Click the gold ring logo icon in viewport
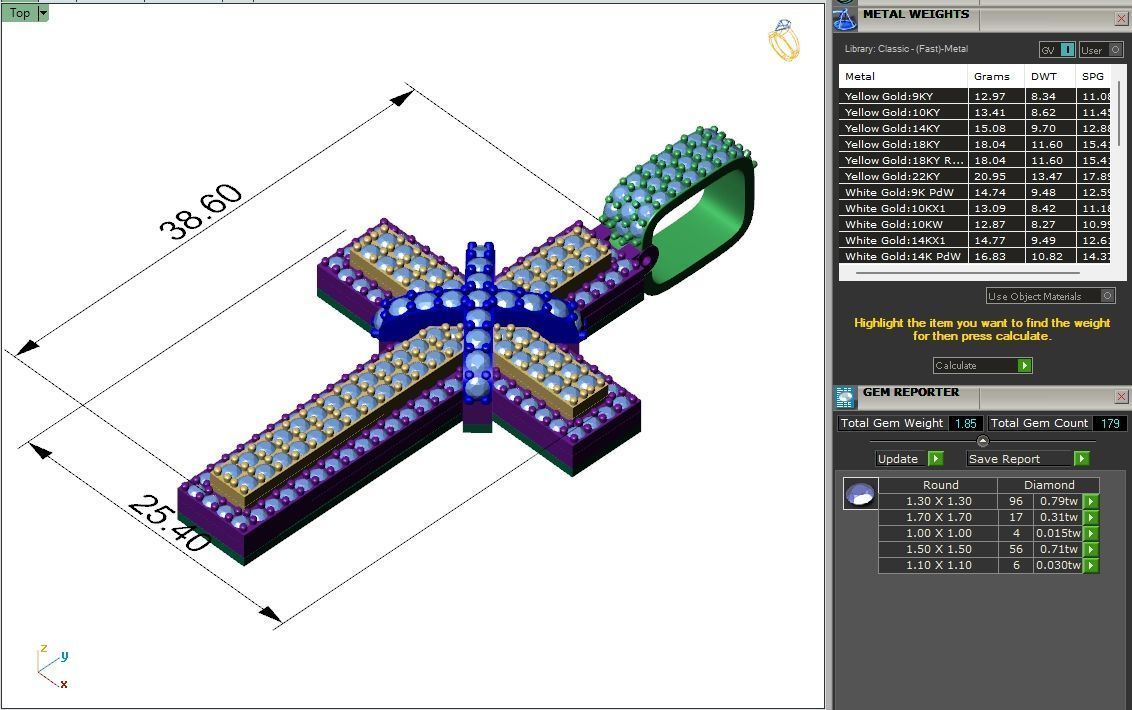Image resolution: width=1132 pixels, height=710 pixels. coord(784,40)
